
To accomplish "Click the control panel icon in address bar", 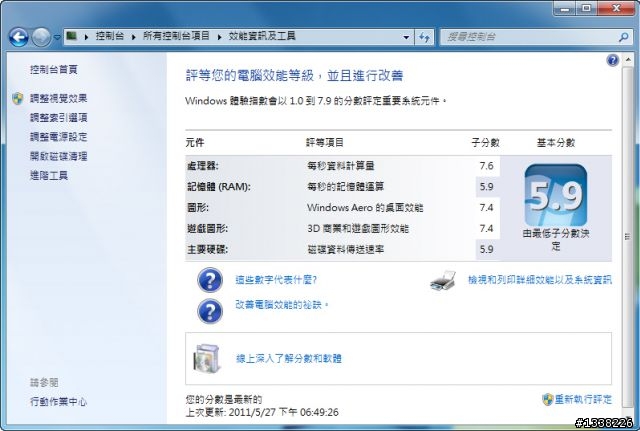I will coord(72,36).
